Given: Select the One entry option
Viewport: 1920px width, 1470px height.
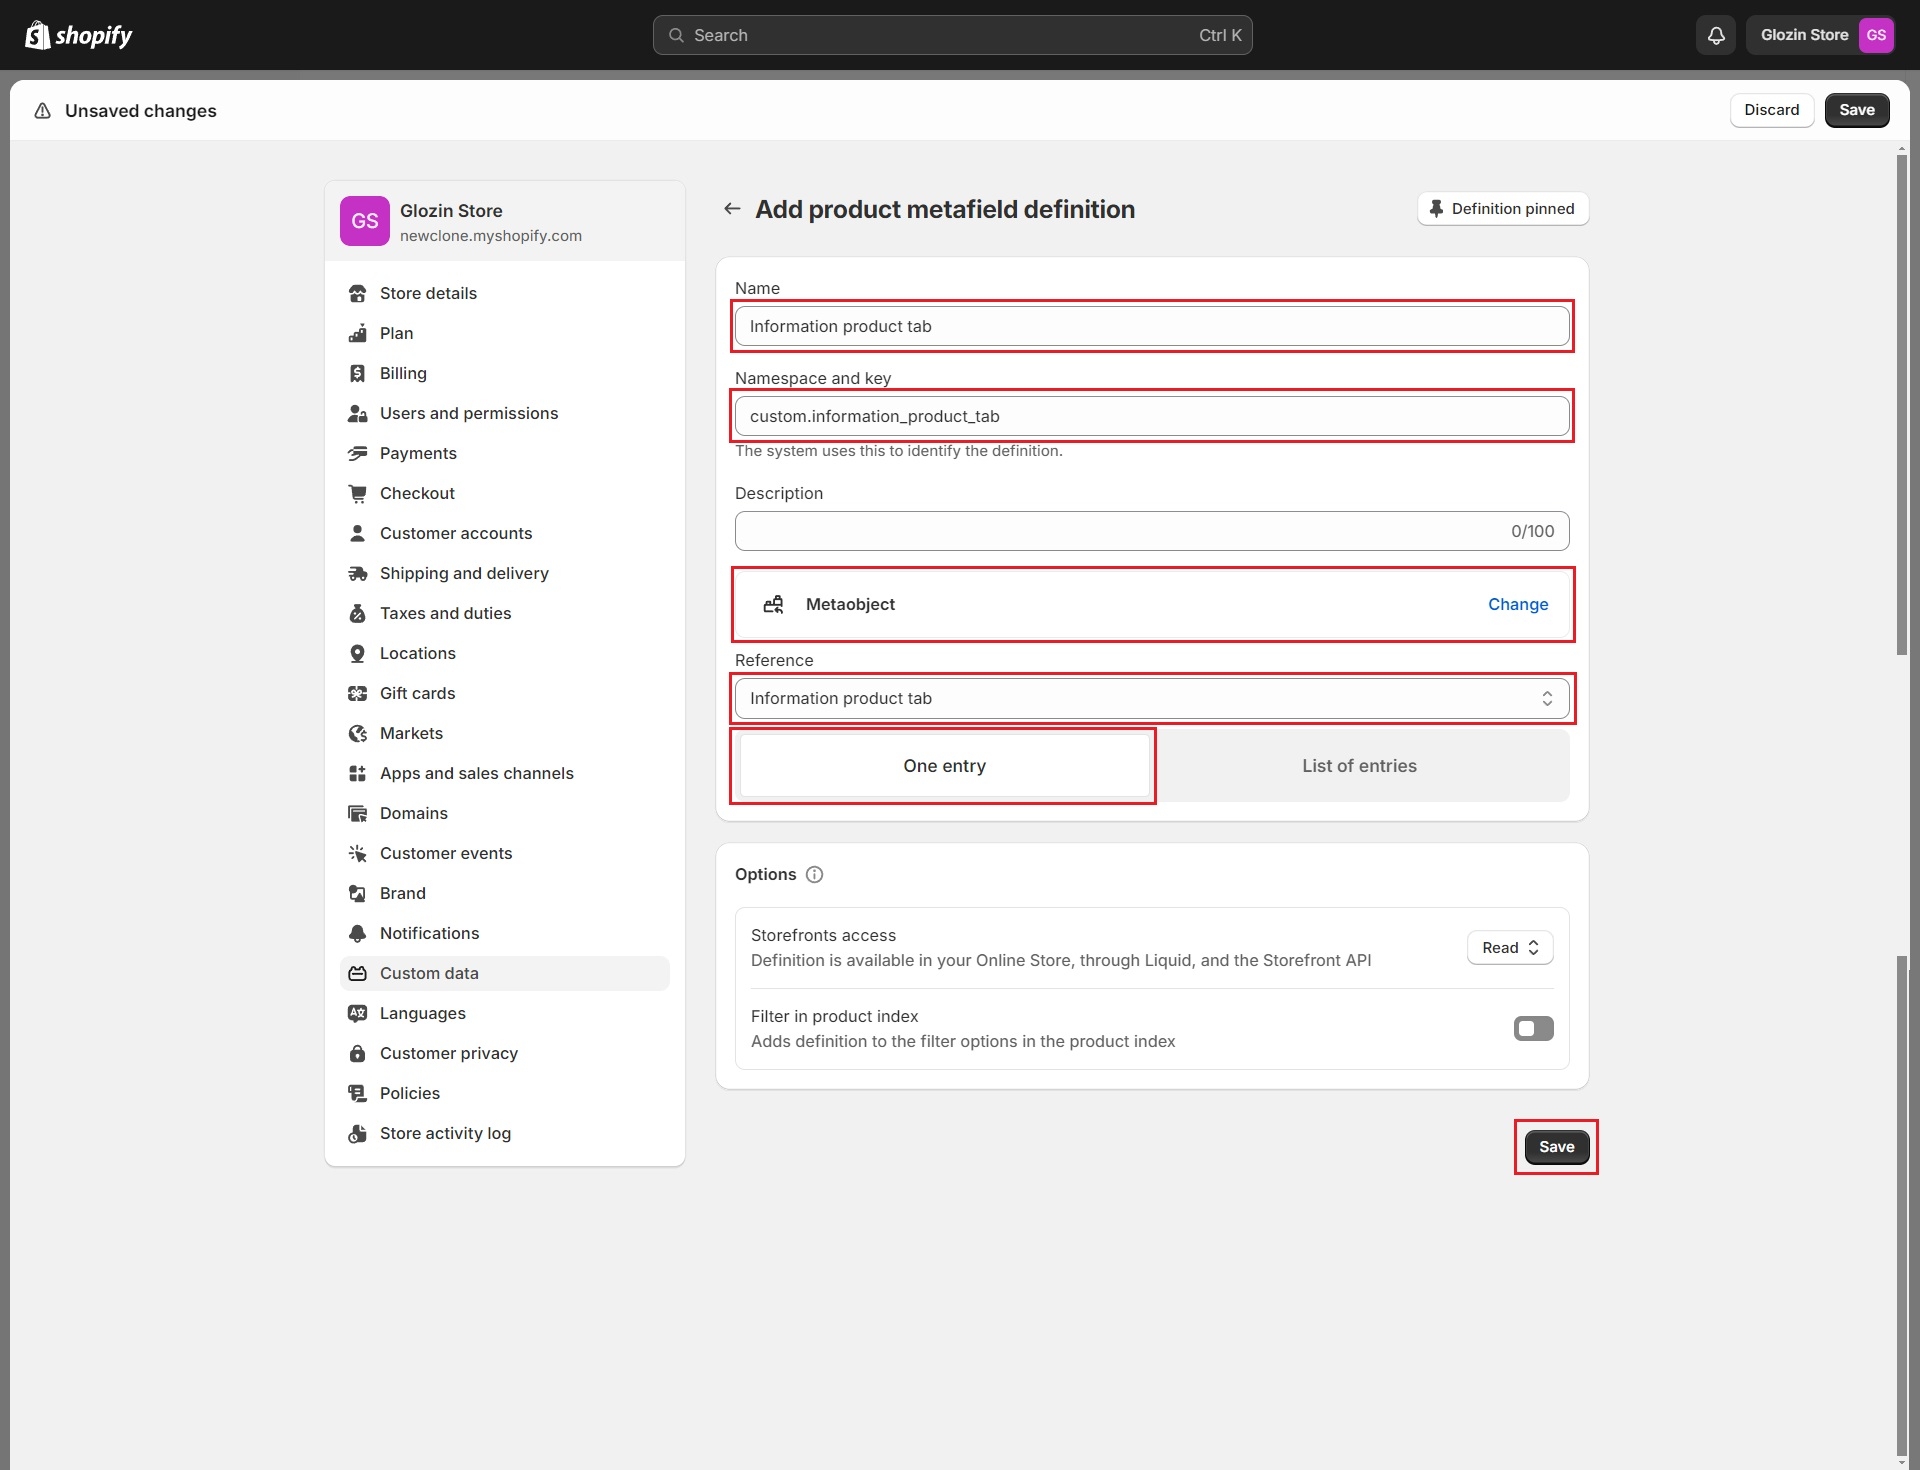Looking at the screenshot, I should pos(944,766).
